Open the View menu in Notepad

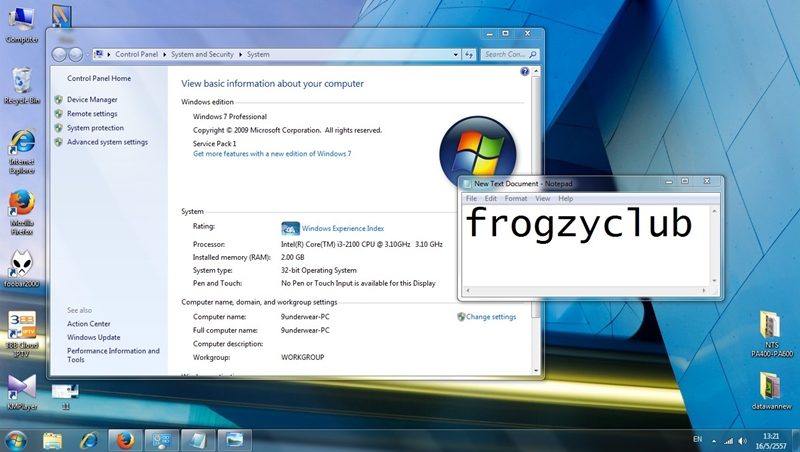(542, 198)
